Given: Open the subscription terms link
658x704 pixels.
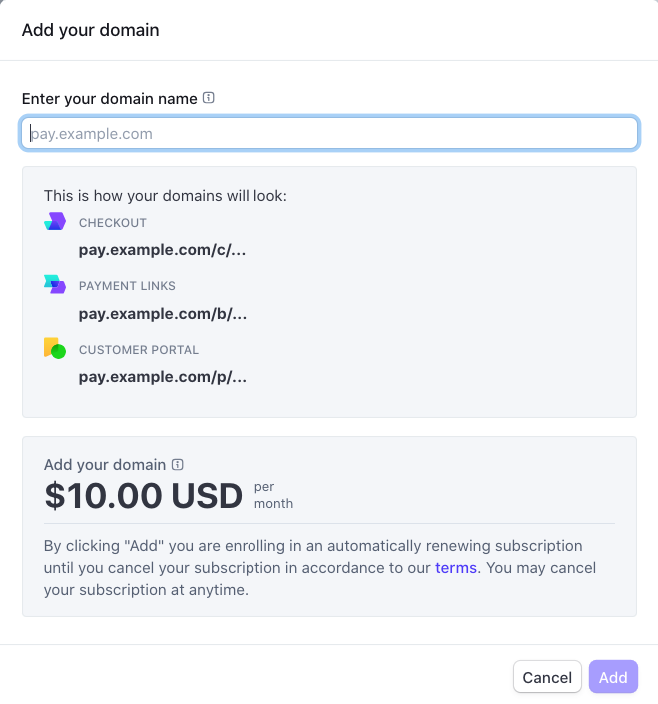Looking at the screenshot, I should click(x=457, y=568).
